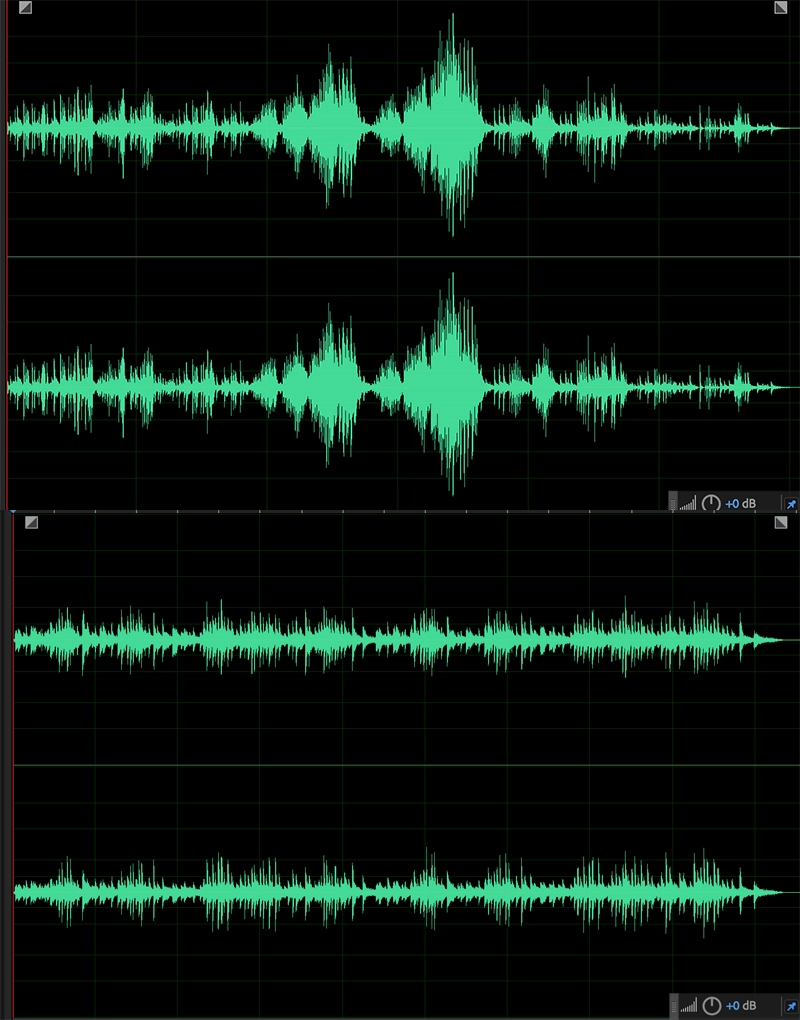Click the fade-out handle of the upper waveform
This screenshot has width=800, height=1020.
(781, 8)
